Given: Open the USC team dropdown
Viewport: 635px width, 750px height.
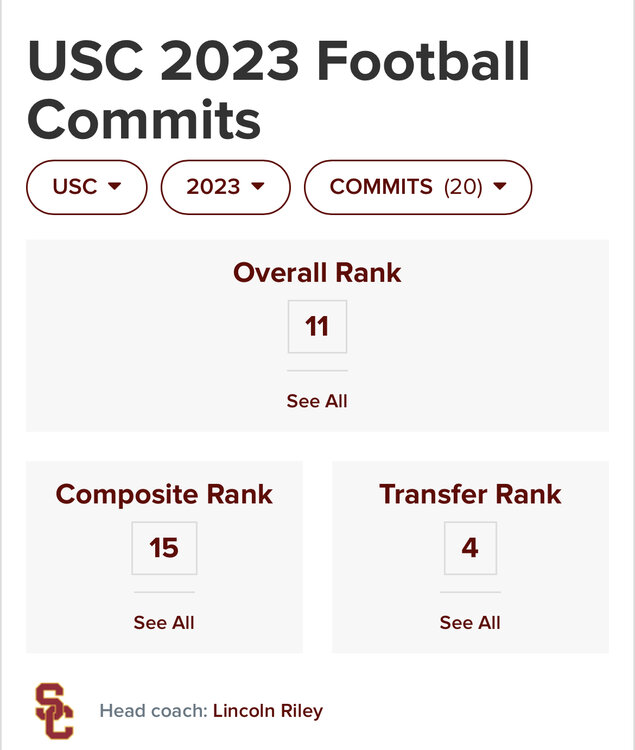Looking at the screenshot, I should (x=86, y=187).
